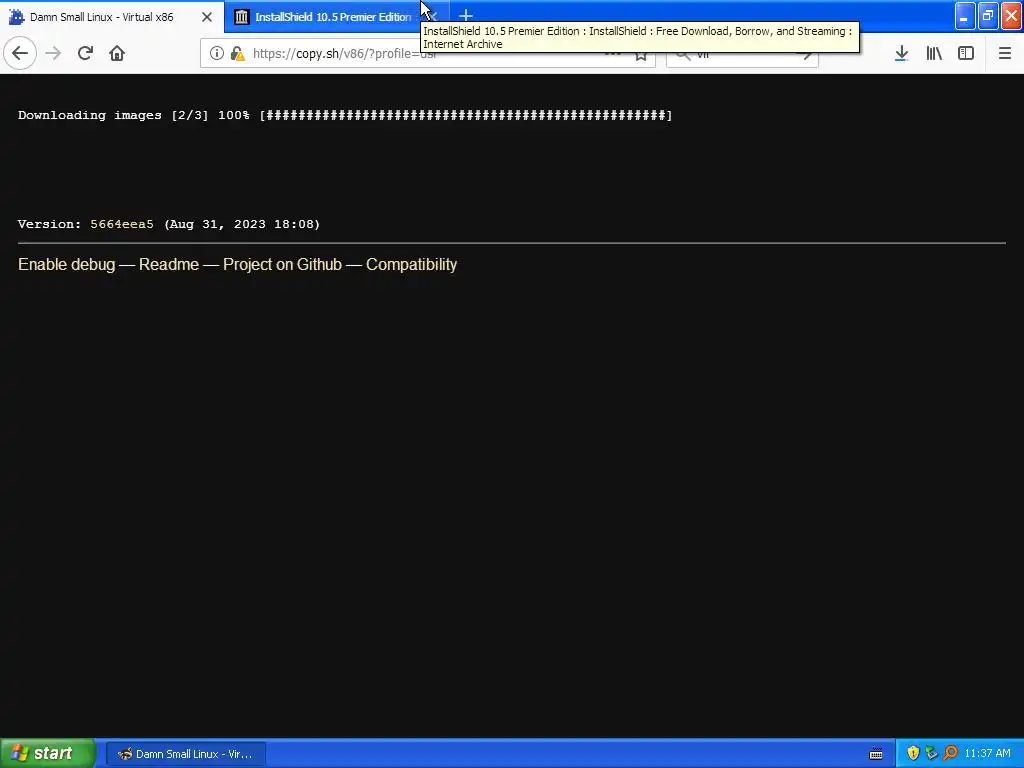Click the security shield tray icon
1024x768 pixels.
913,753
